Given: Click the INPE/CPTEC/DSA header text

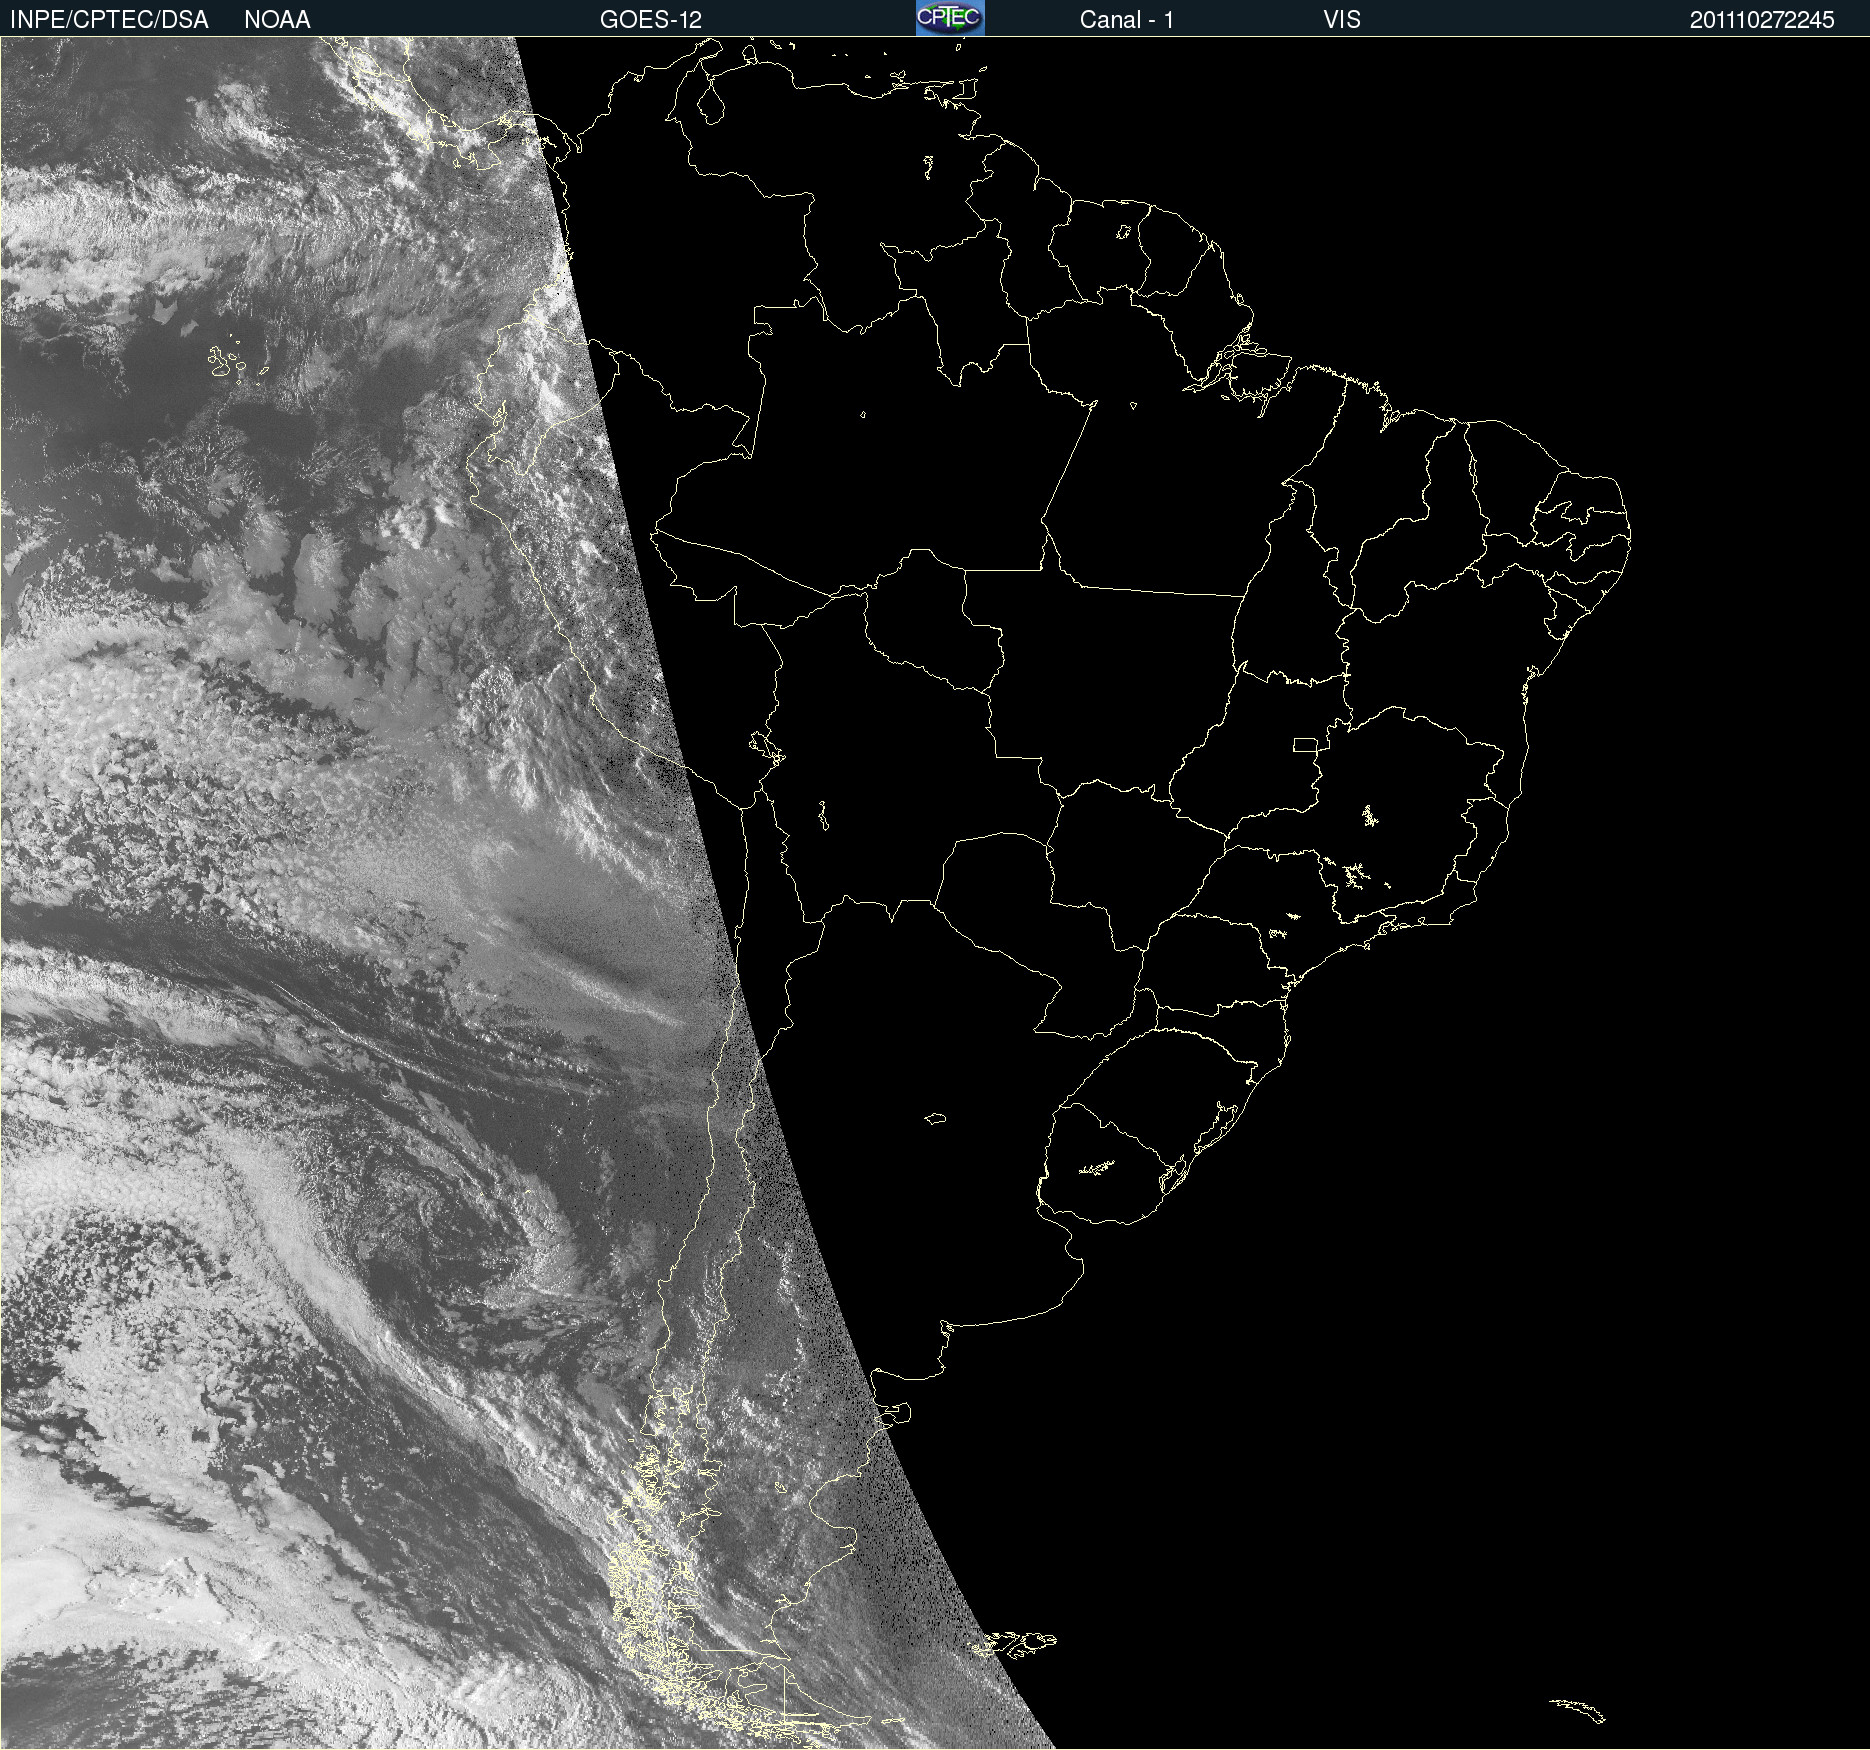Looking at the screenshot, I should (x=109, y=20).
